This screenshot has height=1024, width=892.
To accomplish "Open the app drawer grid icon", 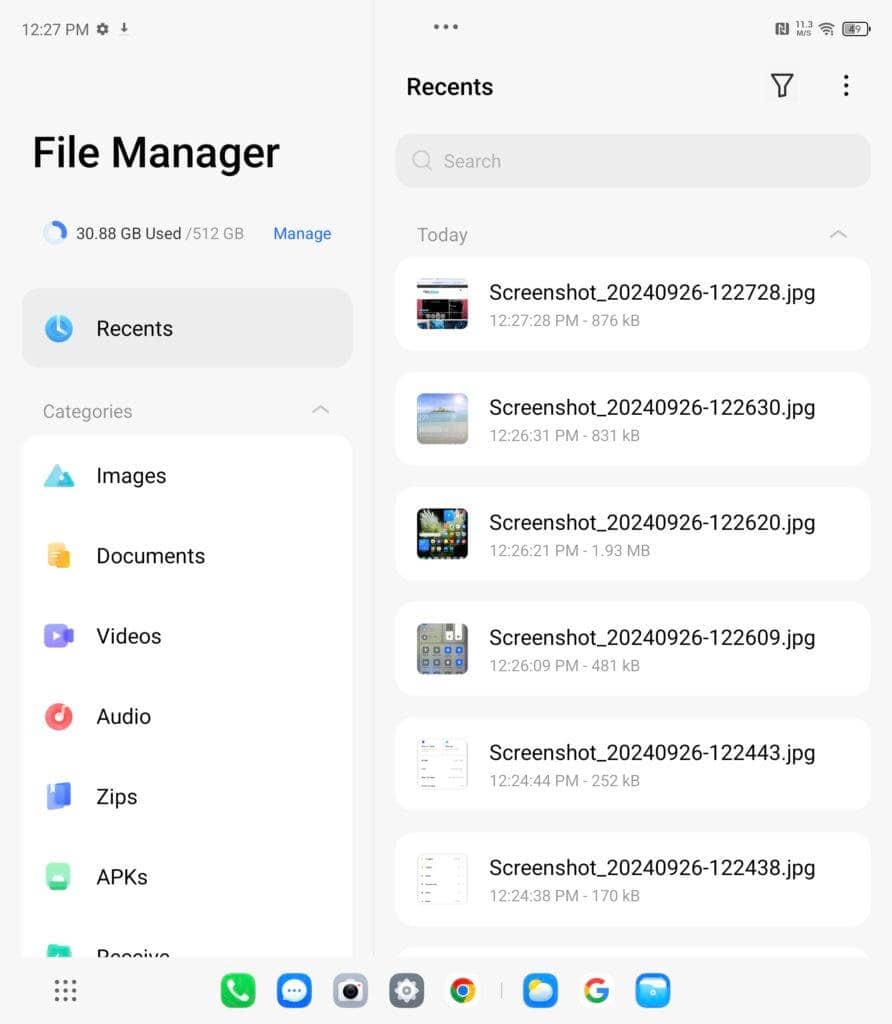I will tap(65, 991).
